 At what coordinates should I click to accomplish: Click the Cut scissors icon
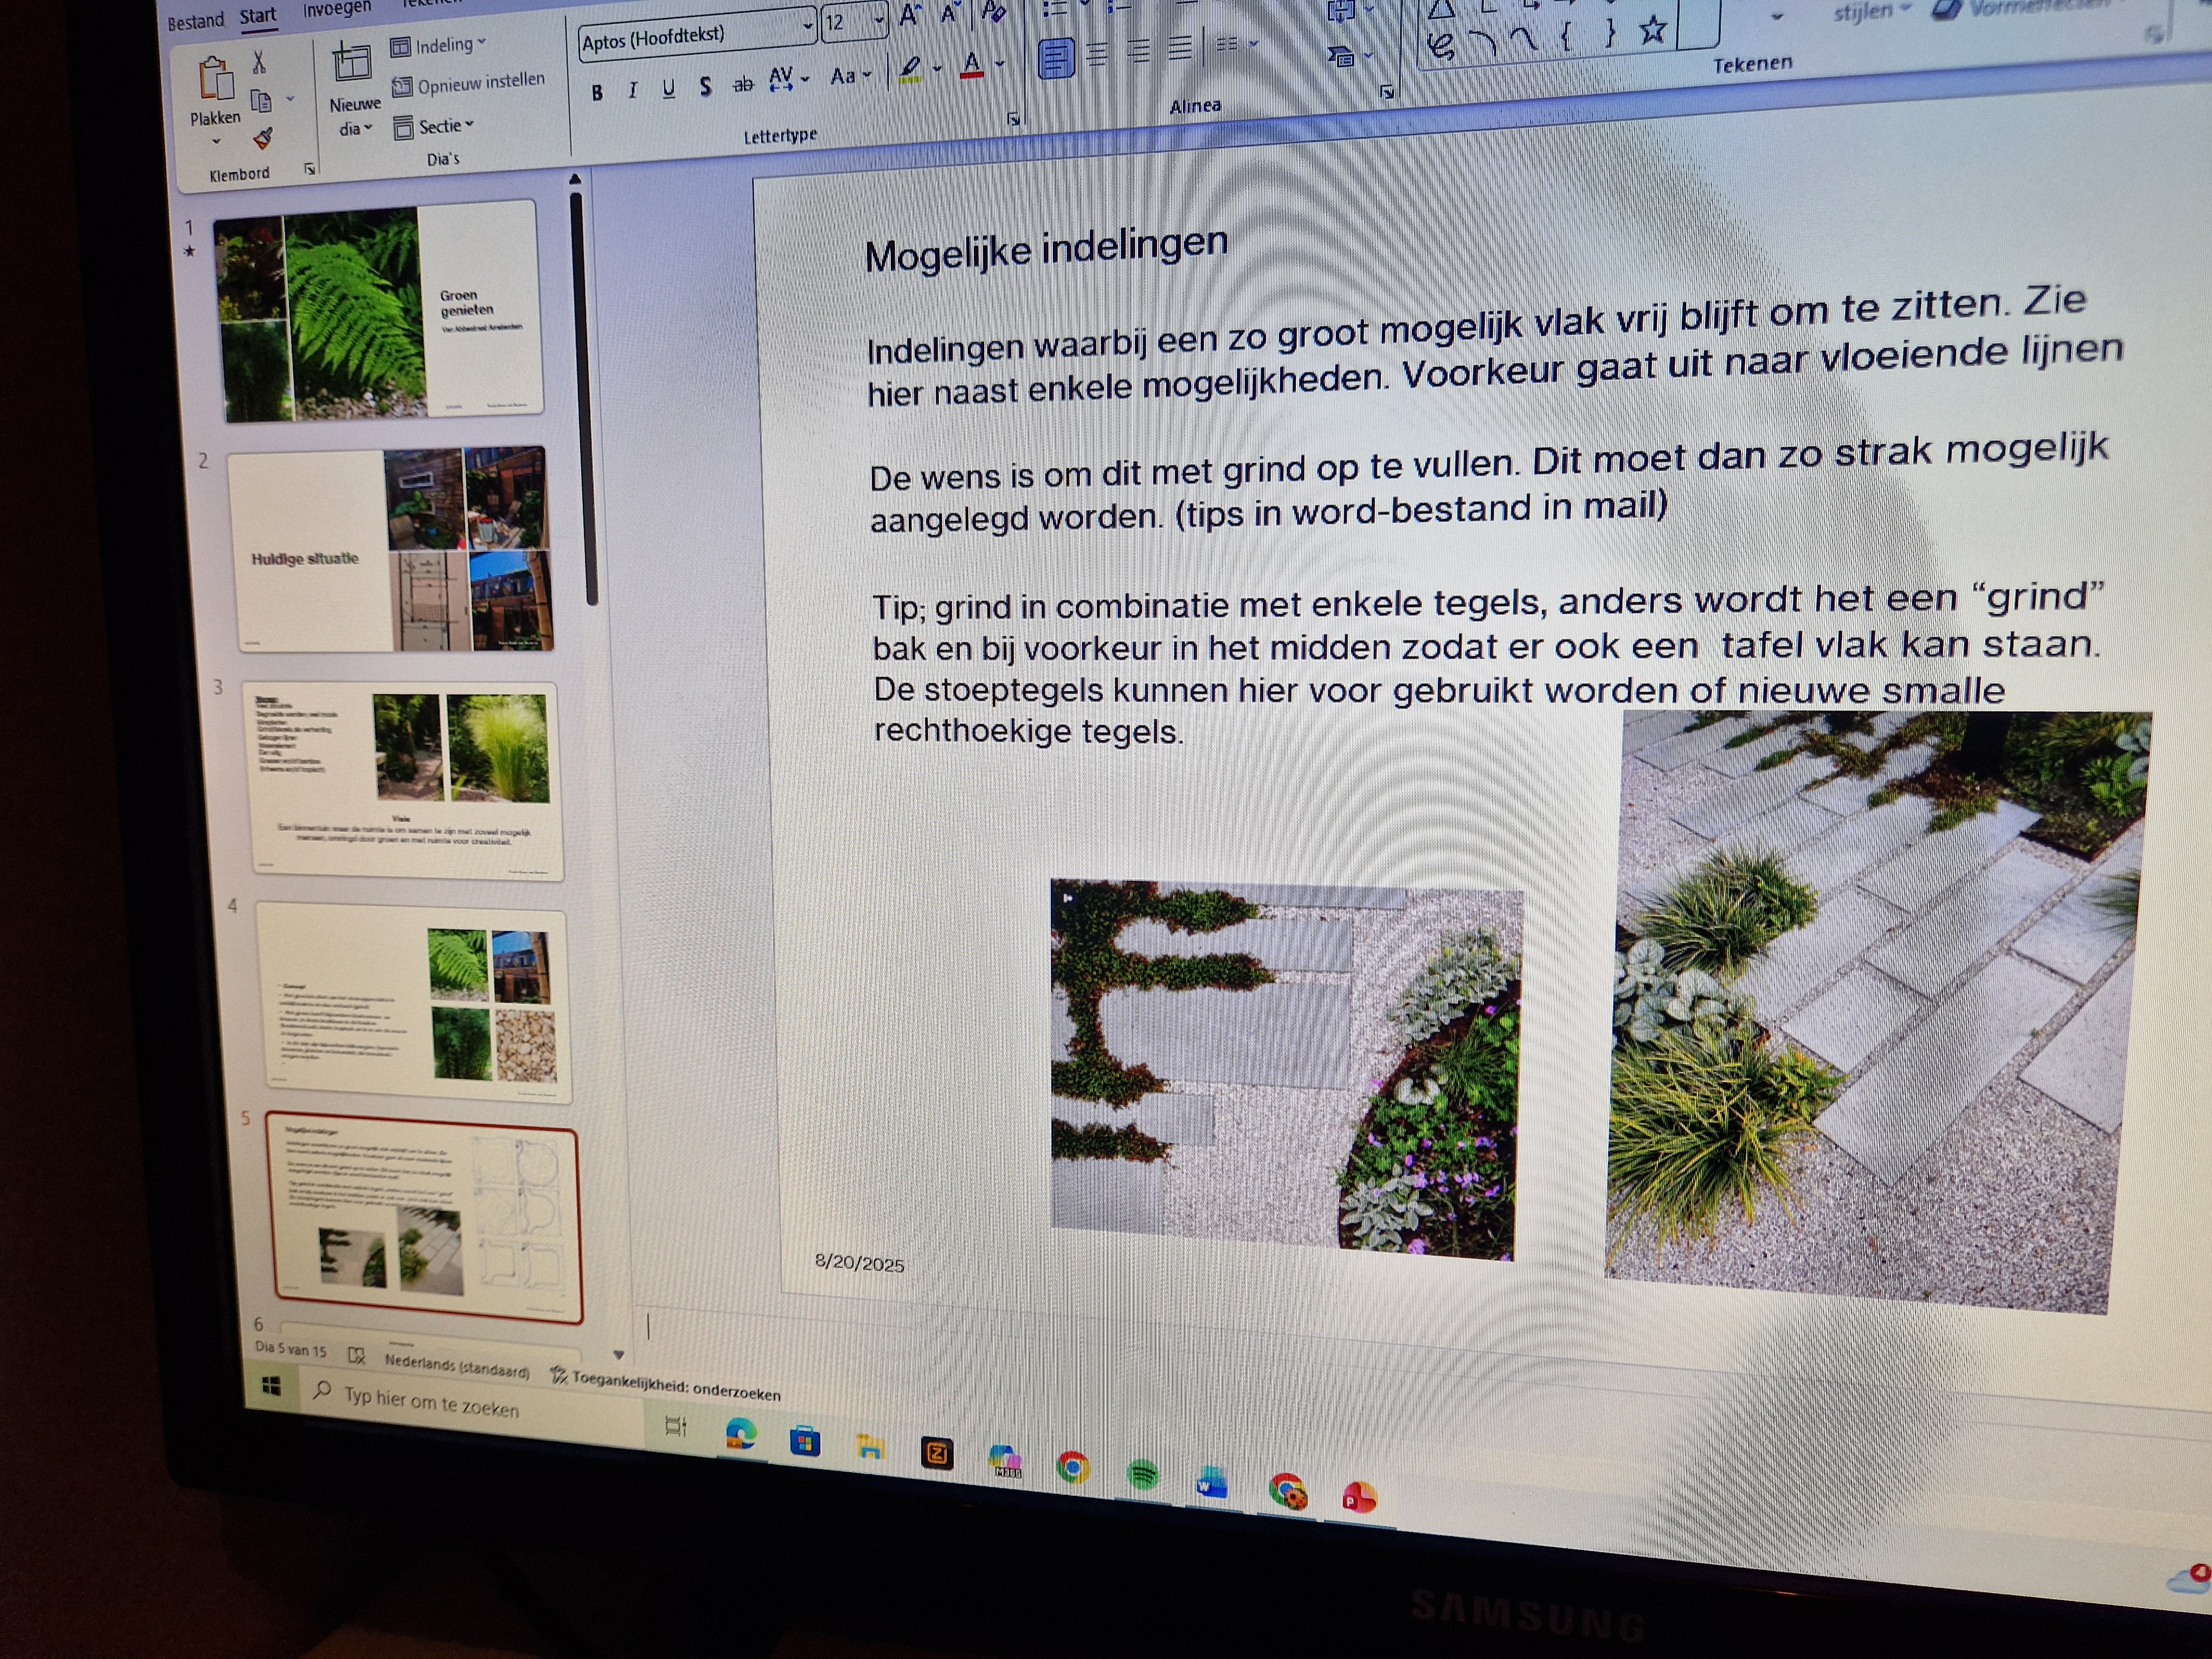pyautogui.click(x=259, y=63)
